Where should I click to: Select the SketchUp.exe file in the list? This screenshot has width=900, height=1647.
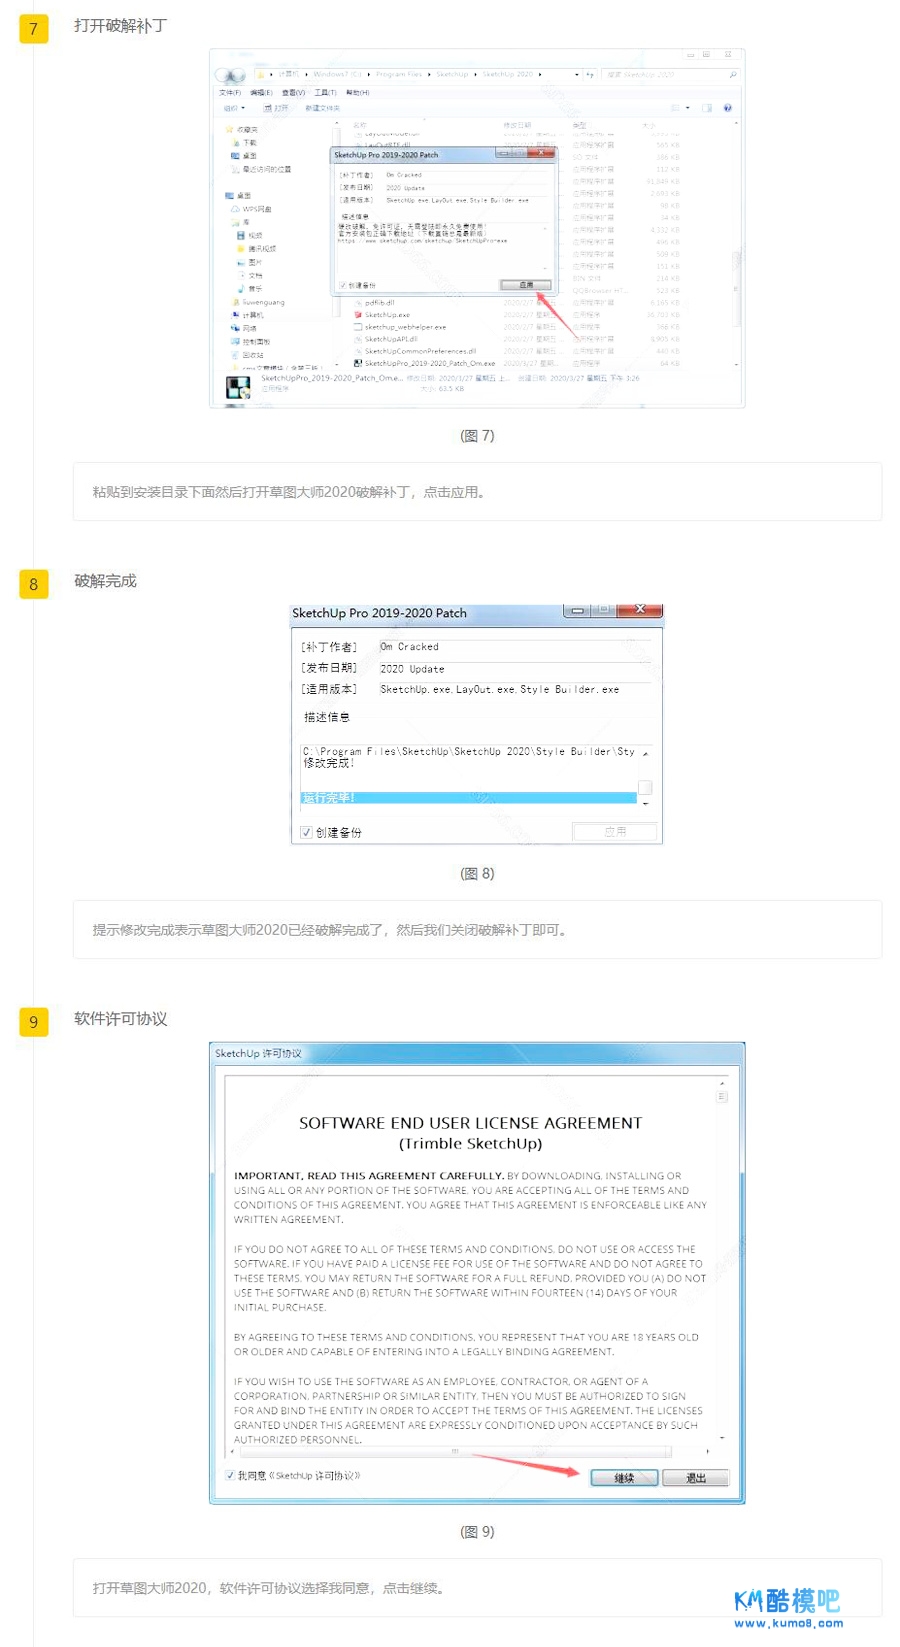[382, 314]
